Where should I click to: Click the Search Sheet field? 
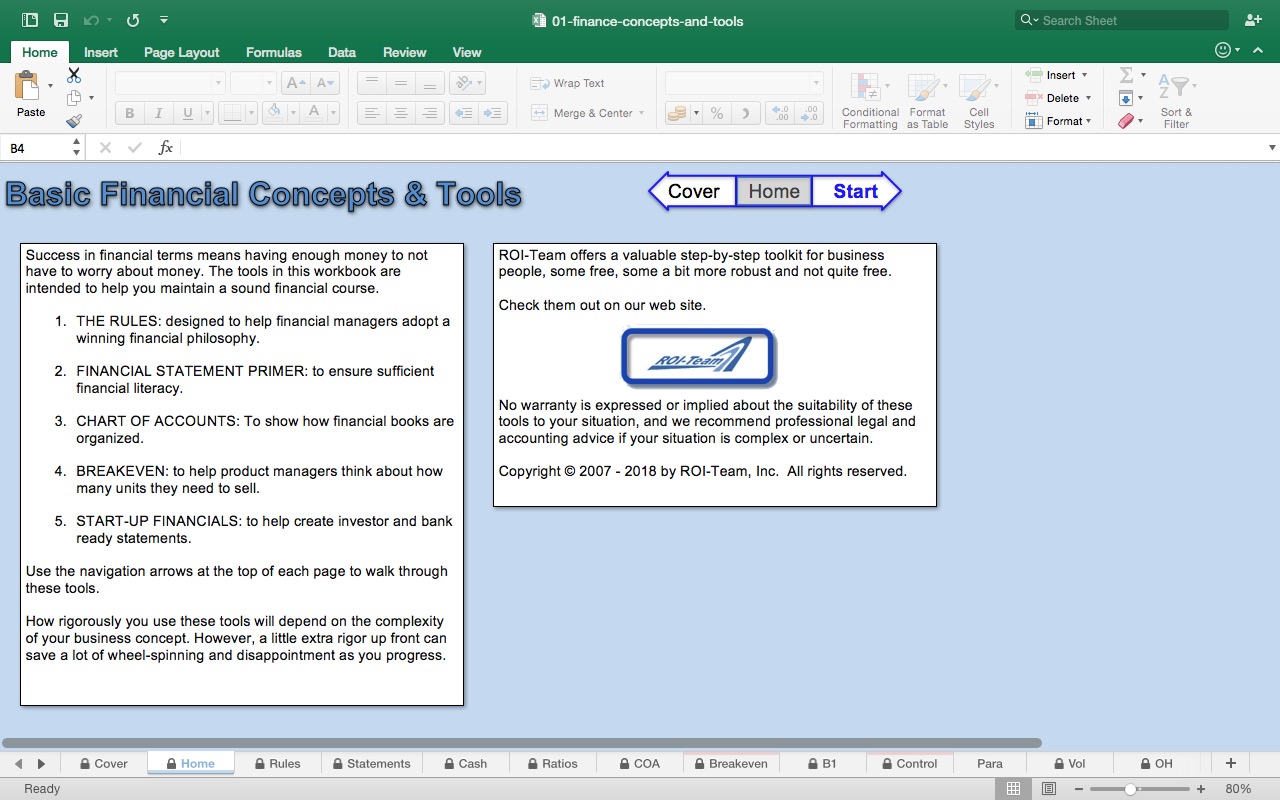[x=1120, y=19]
